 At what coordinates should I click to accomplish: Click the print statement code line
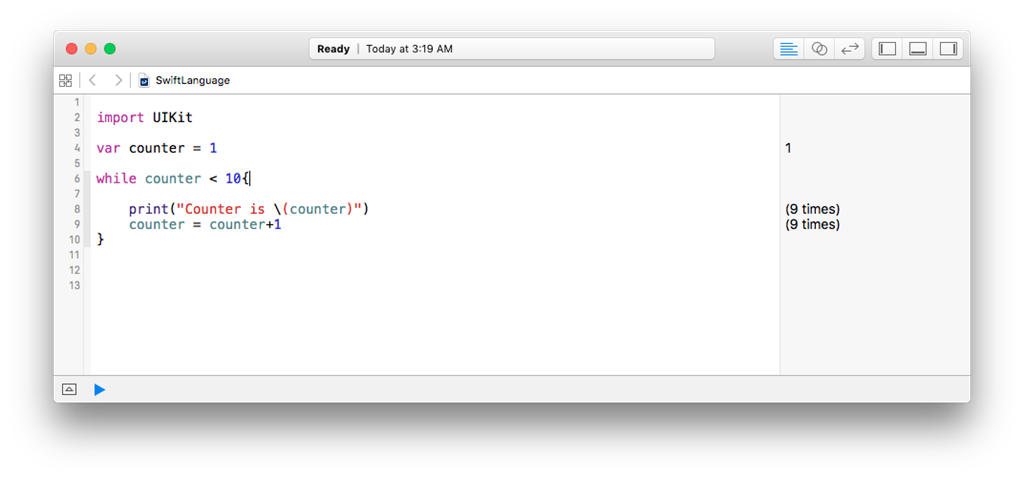point(249,209)
